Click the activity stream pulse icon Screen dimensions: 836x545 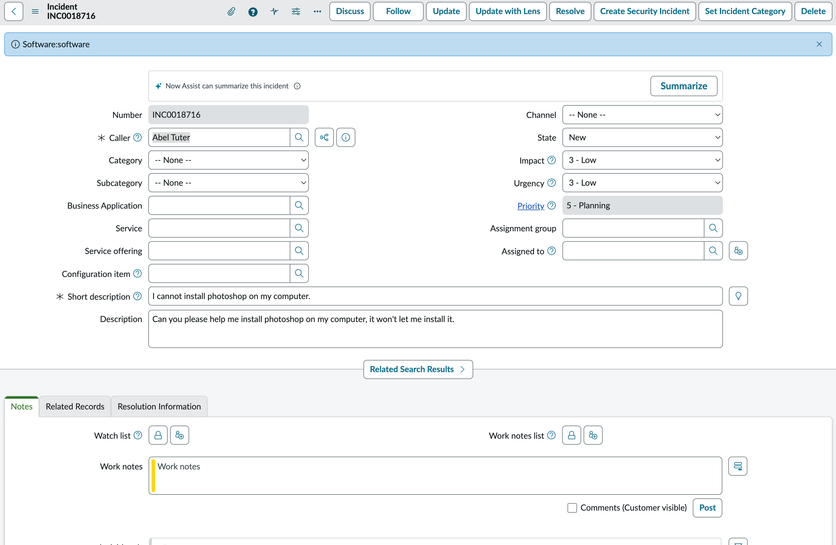(x=274, y=12)
